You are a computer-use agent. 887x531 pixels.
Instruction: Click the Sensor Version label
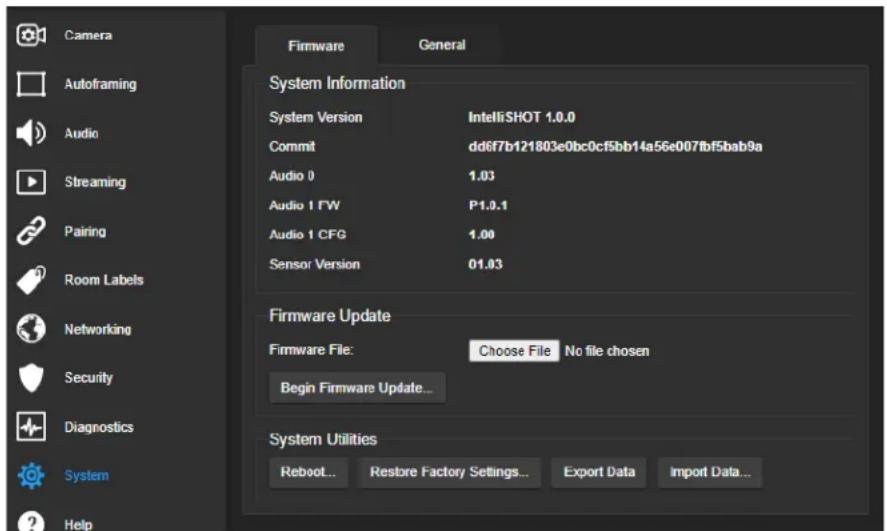tap(315, 264)
